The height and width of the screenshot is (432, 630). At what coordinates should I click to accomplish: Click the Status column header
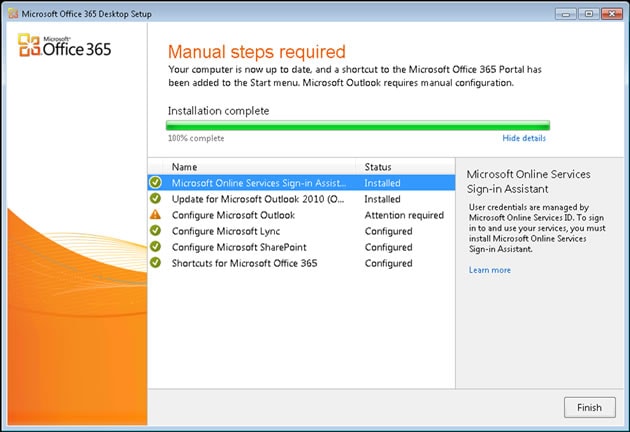[405, 167]
